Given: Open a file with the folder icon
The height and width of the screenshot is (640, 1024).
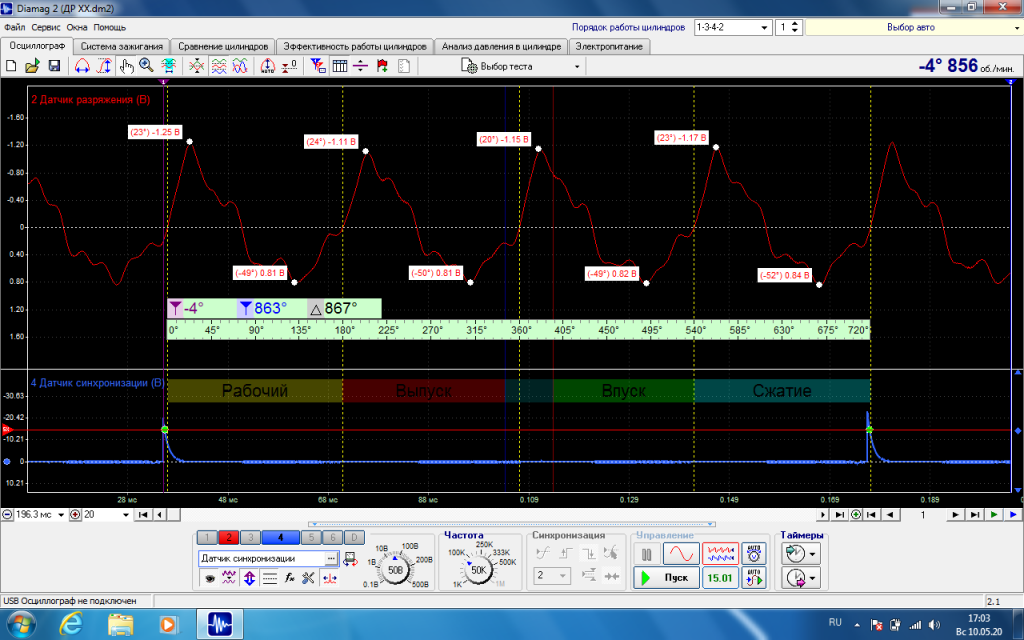Looking at the screenshot, I should tap(32, 66).
